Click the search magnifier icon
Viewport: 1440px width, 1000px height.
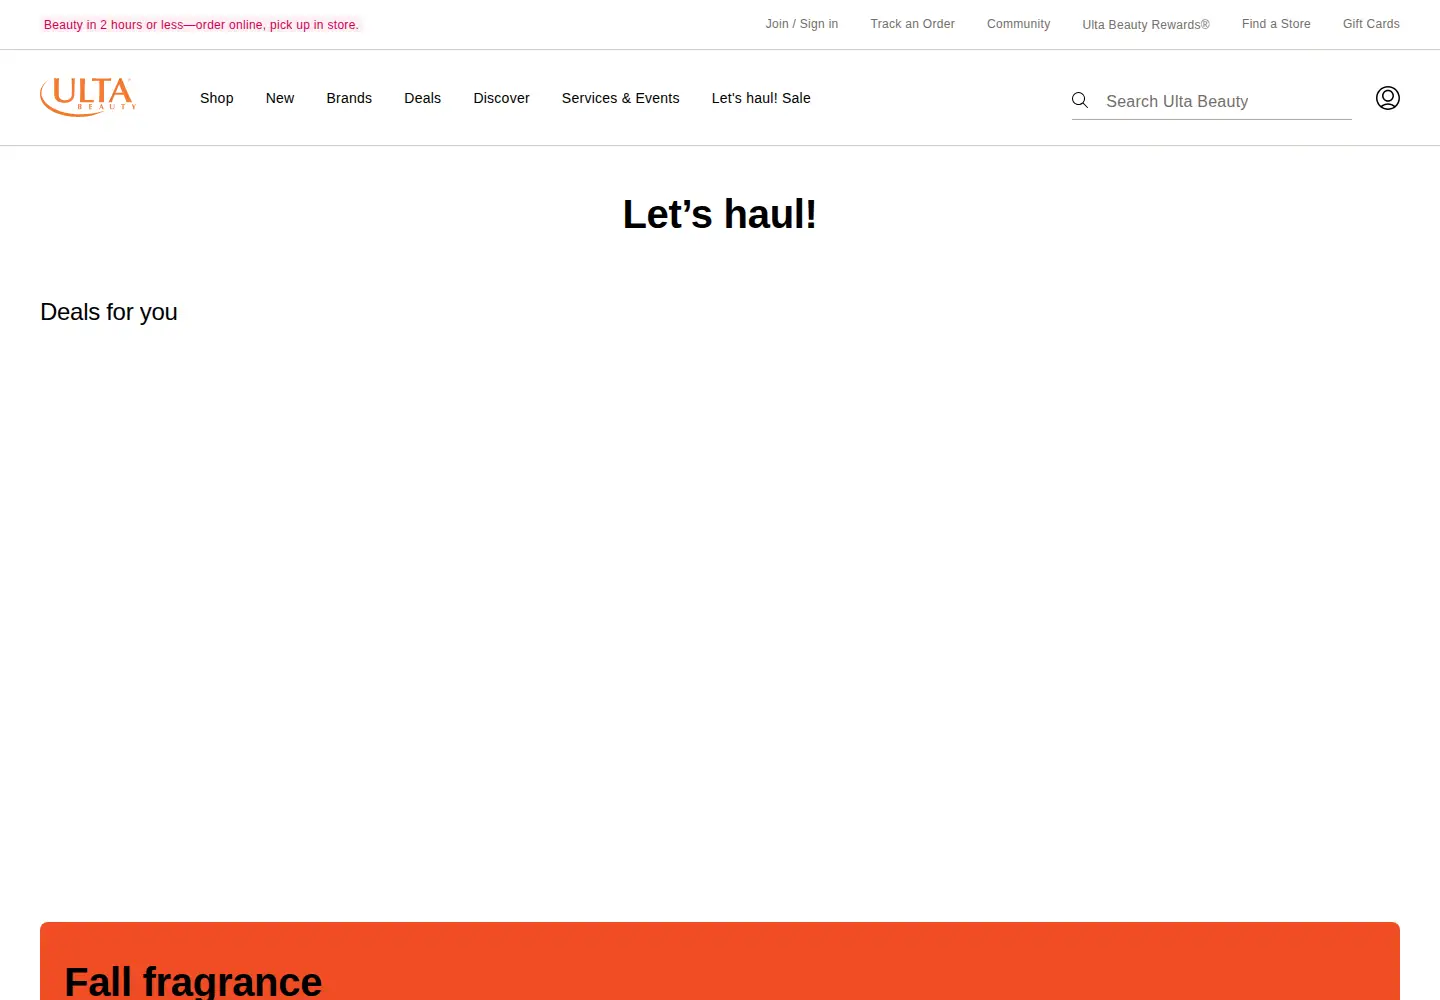1080,100
